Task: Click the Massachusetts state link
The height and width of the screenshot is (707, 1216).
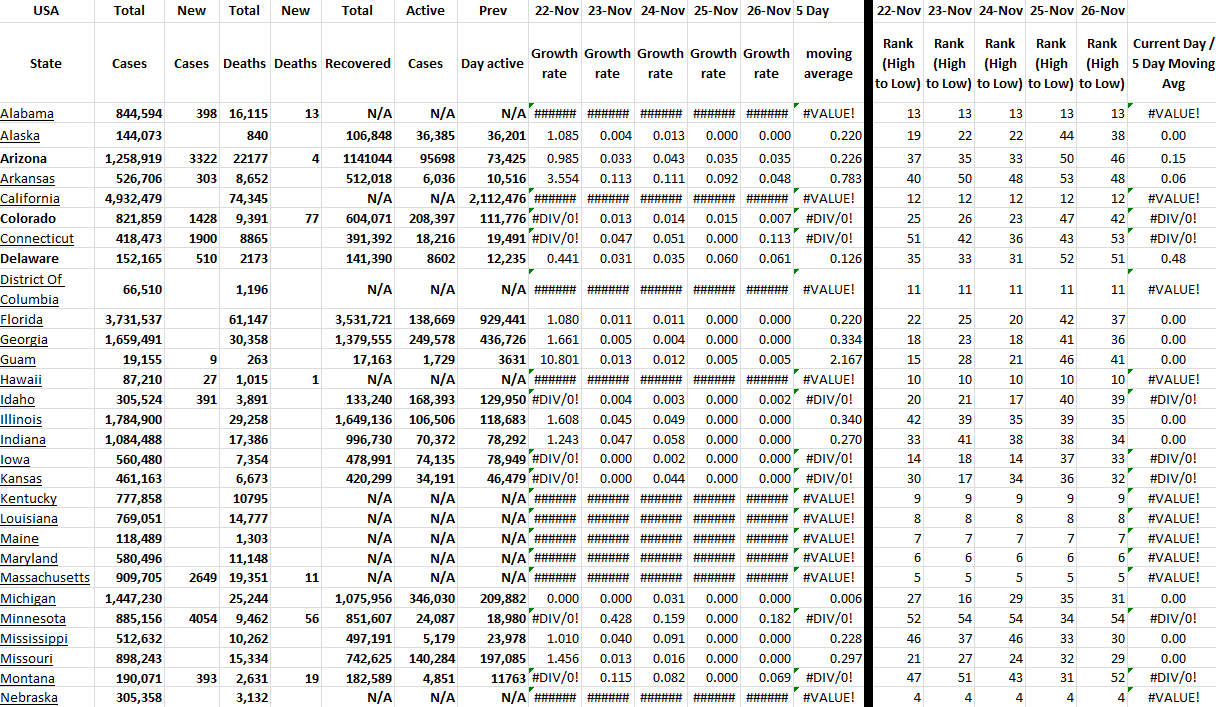Action: tap(45, 578)
